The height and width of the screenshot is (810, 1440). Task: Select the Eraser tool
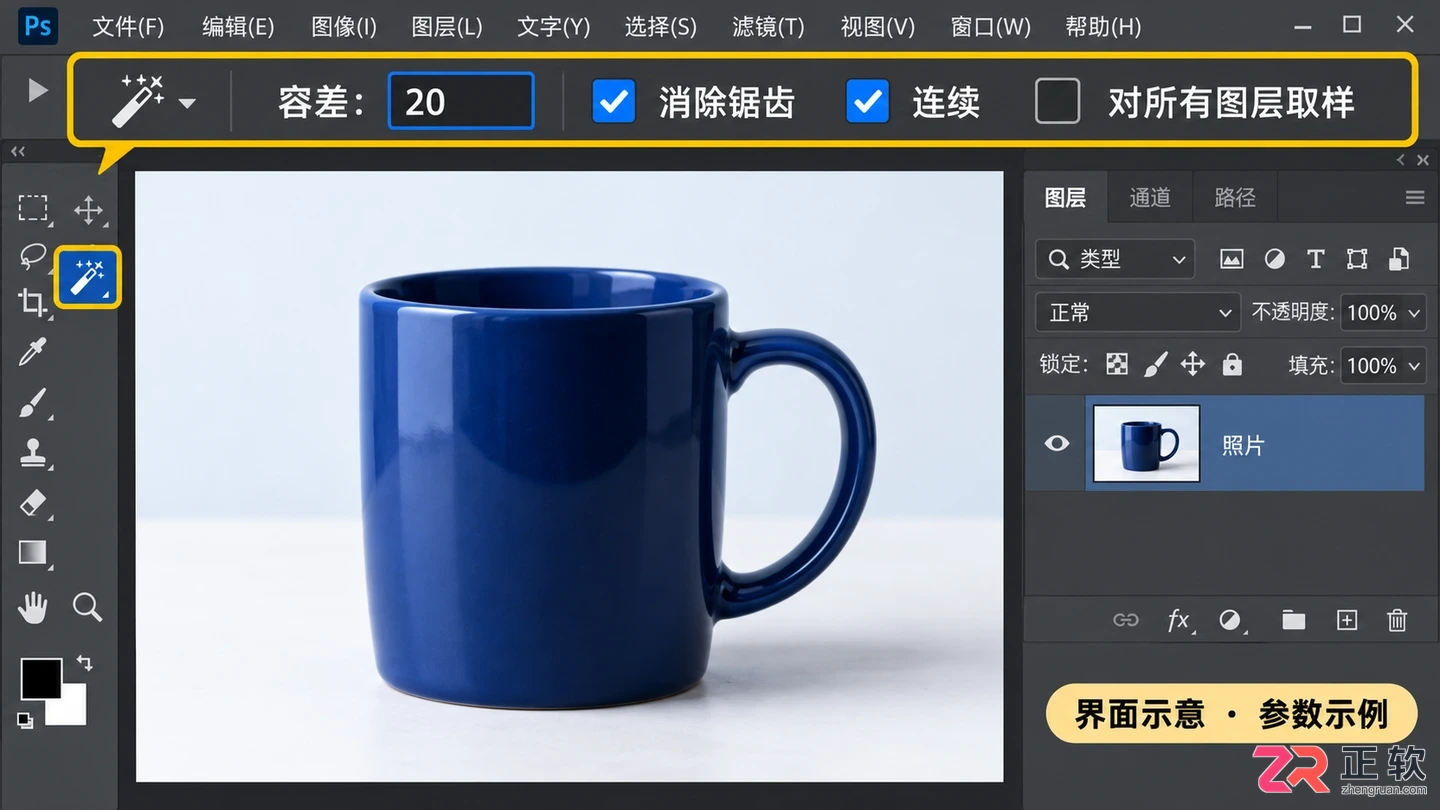[33, 503]
